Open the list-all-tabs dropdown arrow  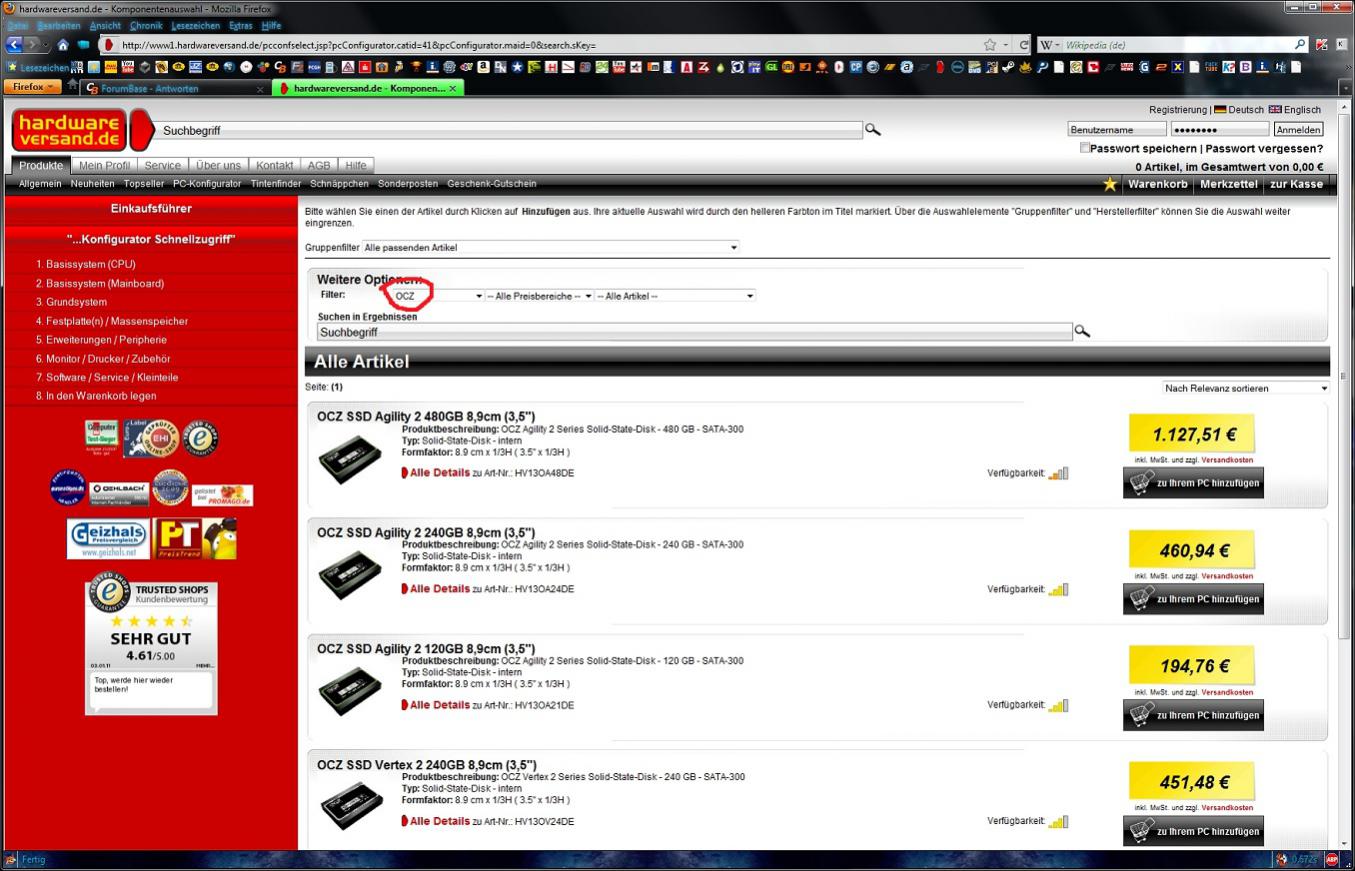1344,88
